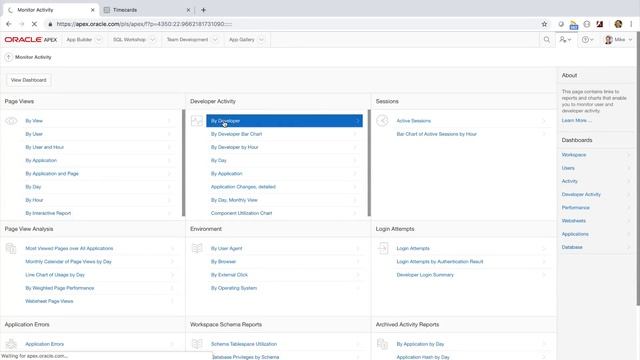Open App Builder menu tab
The height and width of the screenshot is (360, 640).
pyautogui.click(x=79, y=40)
